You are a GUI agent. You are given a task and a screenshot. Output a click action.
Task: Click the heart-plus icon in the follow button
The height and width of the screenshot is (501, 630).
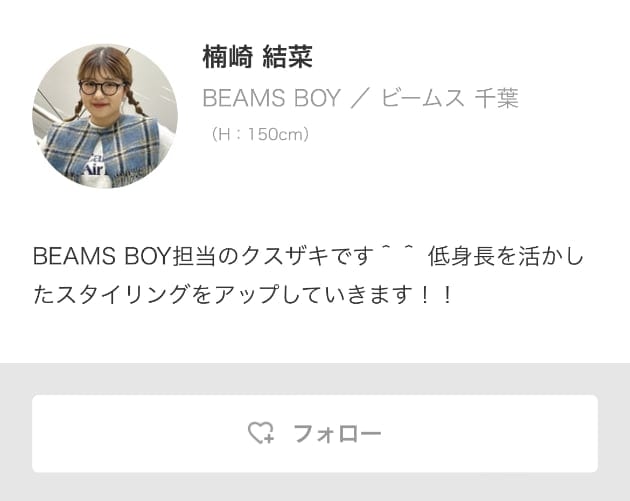(x=261, y=433)
